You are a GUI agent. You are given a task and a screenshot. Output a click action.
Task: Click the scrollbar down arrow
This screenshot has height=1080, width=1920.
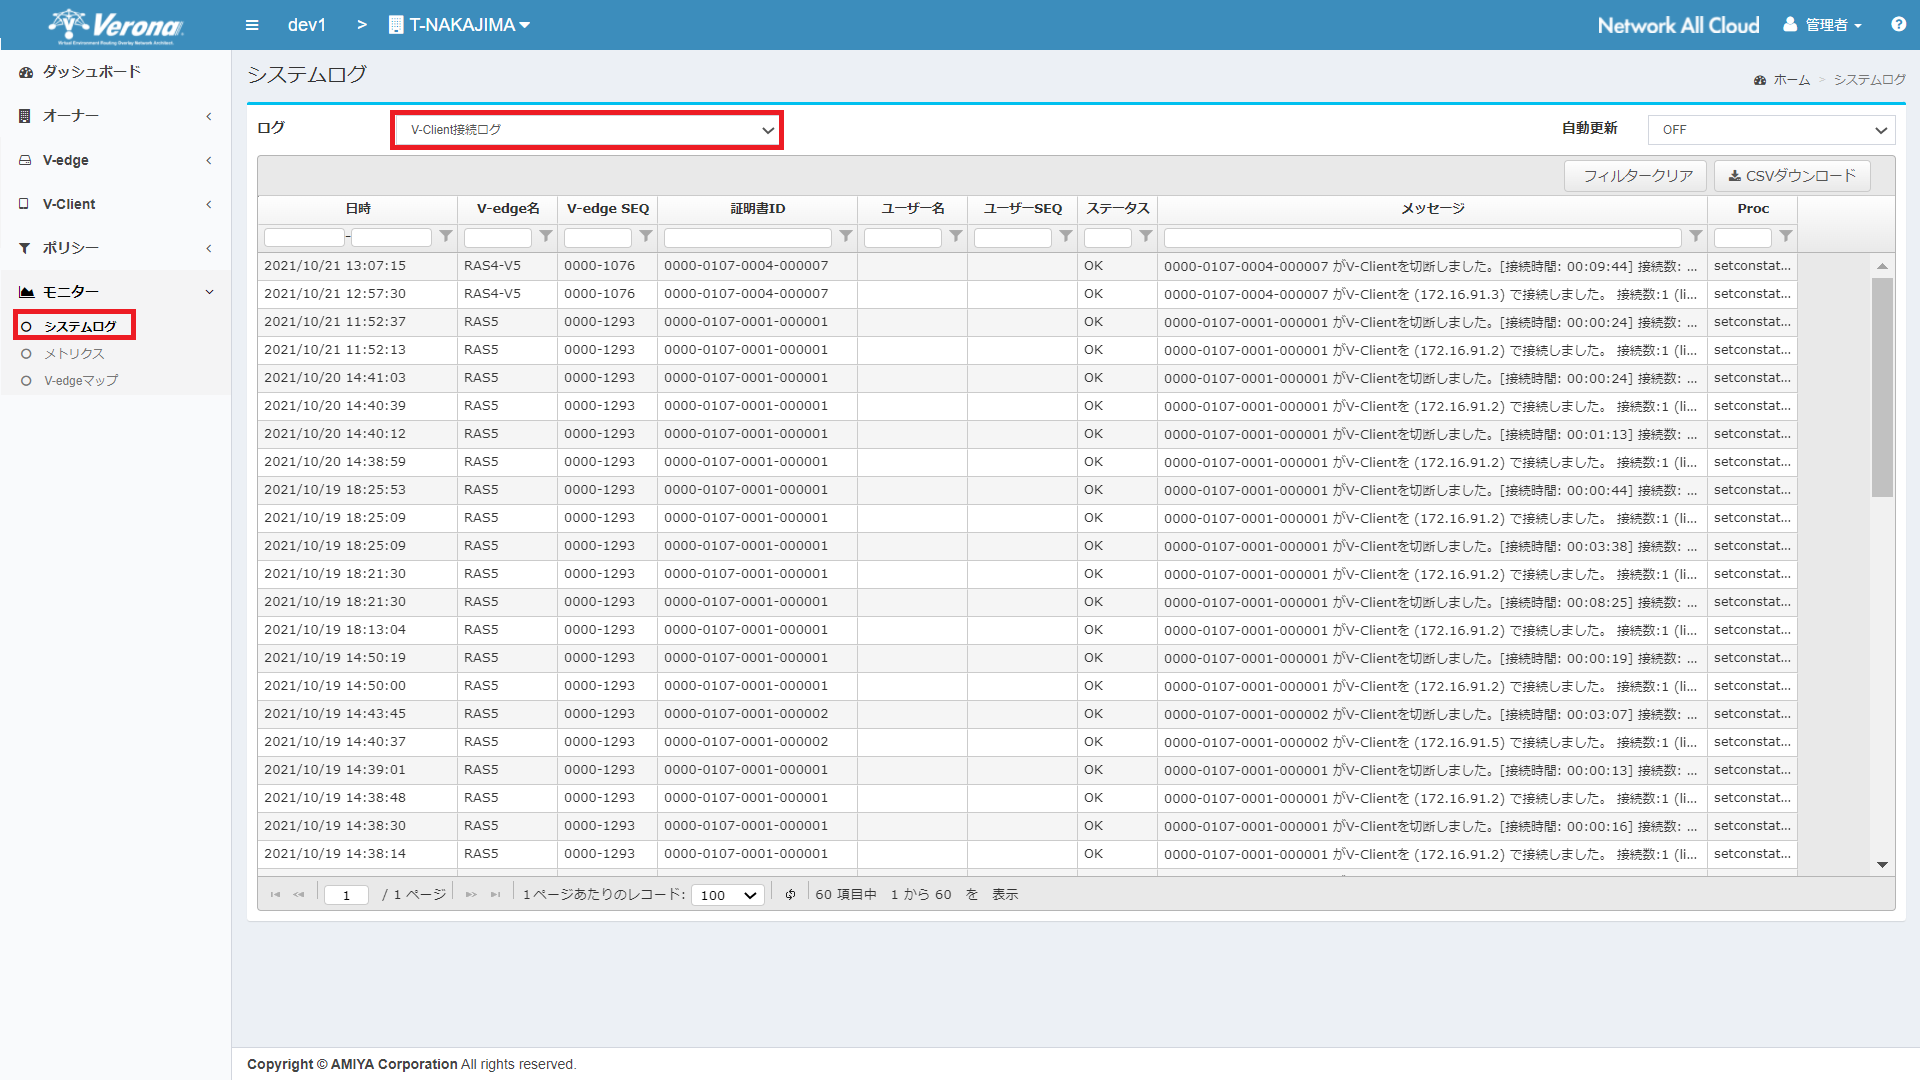point(1882,865)
